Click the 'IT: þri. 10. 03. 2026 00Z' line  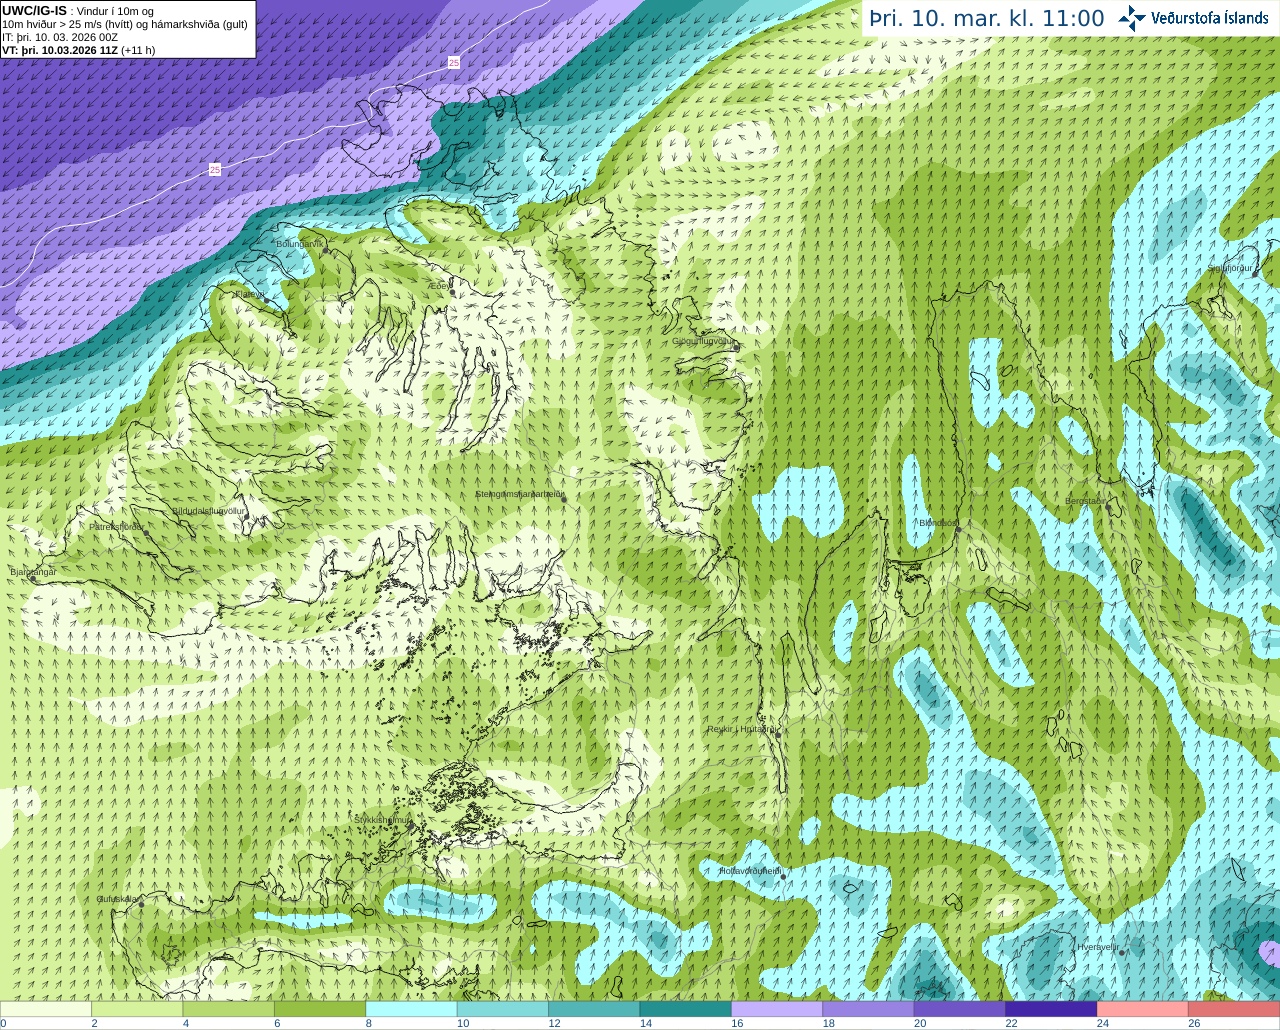[60, 37]
